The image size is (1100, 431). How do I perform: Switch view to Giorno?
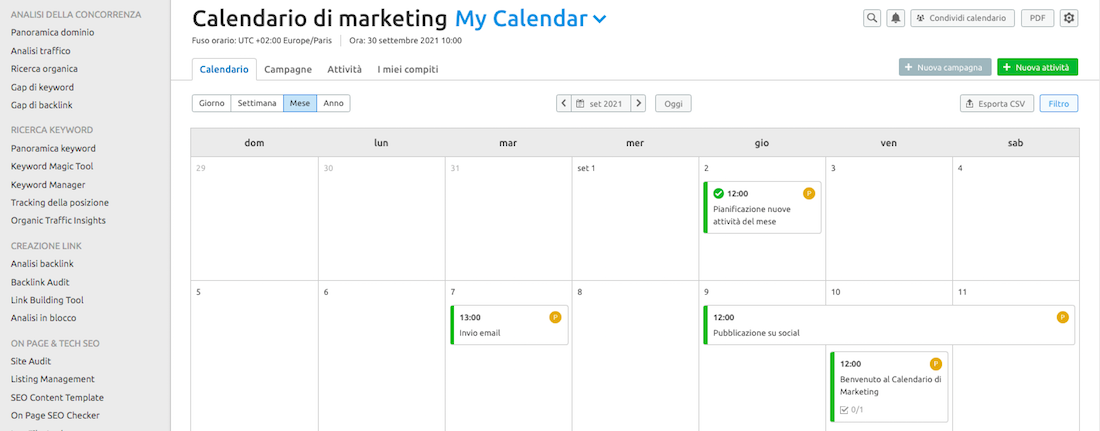[211, 103]
